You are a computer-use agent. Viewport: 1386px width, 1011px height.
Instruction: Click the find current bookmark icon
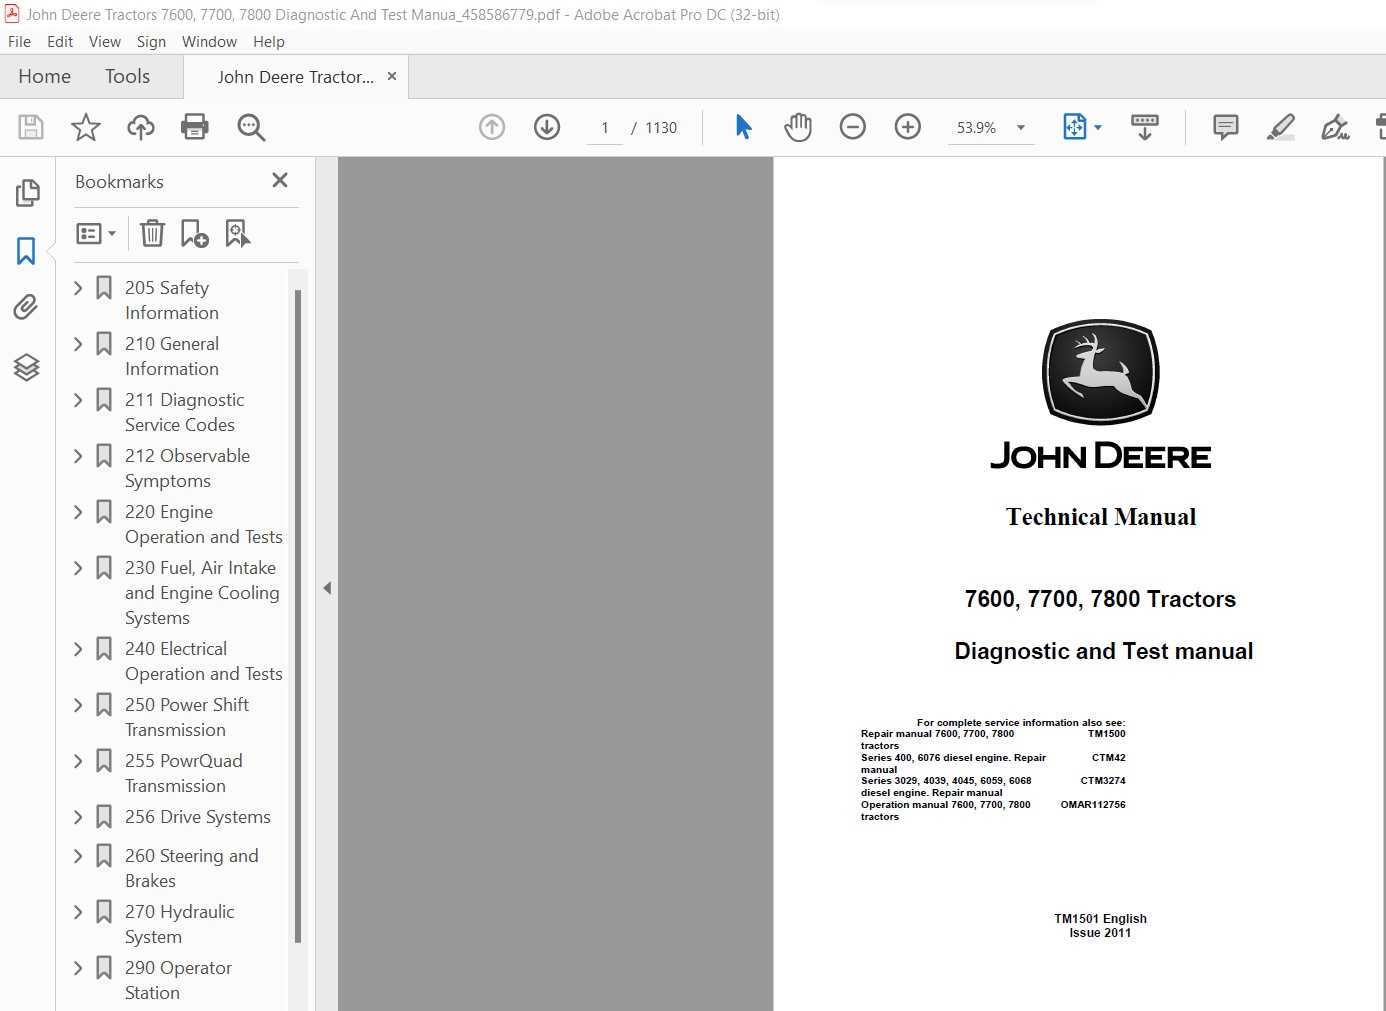pyautogui.click(x=237, y=233)
